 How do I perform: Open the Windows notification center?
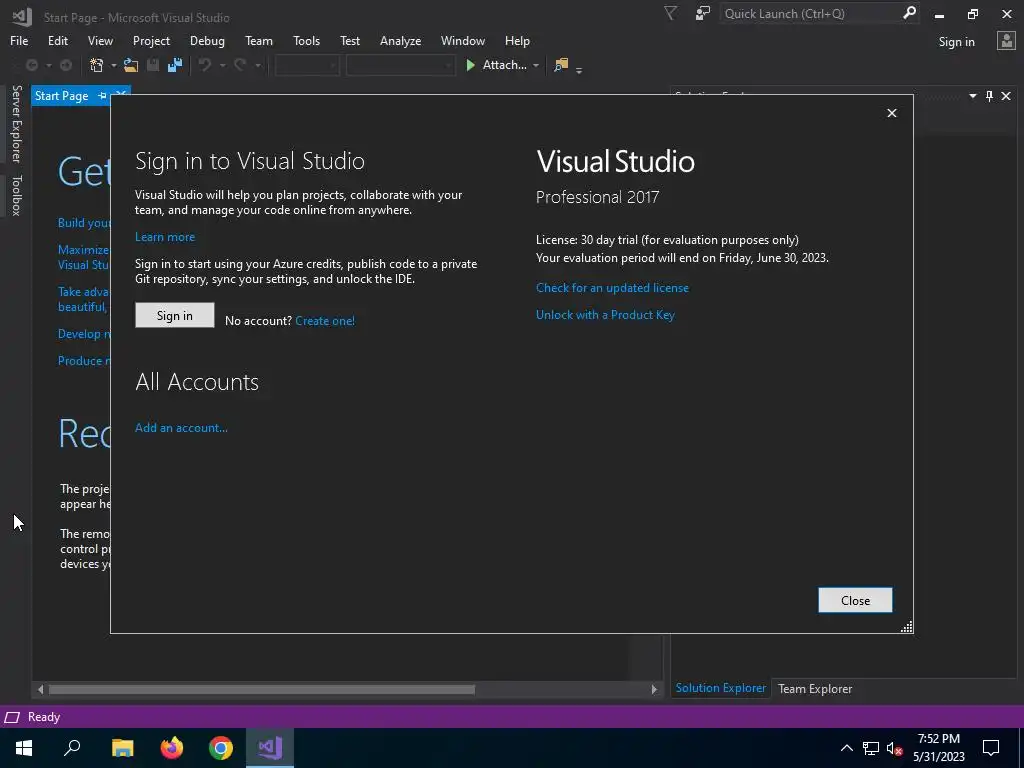(x=991, y=748)
